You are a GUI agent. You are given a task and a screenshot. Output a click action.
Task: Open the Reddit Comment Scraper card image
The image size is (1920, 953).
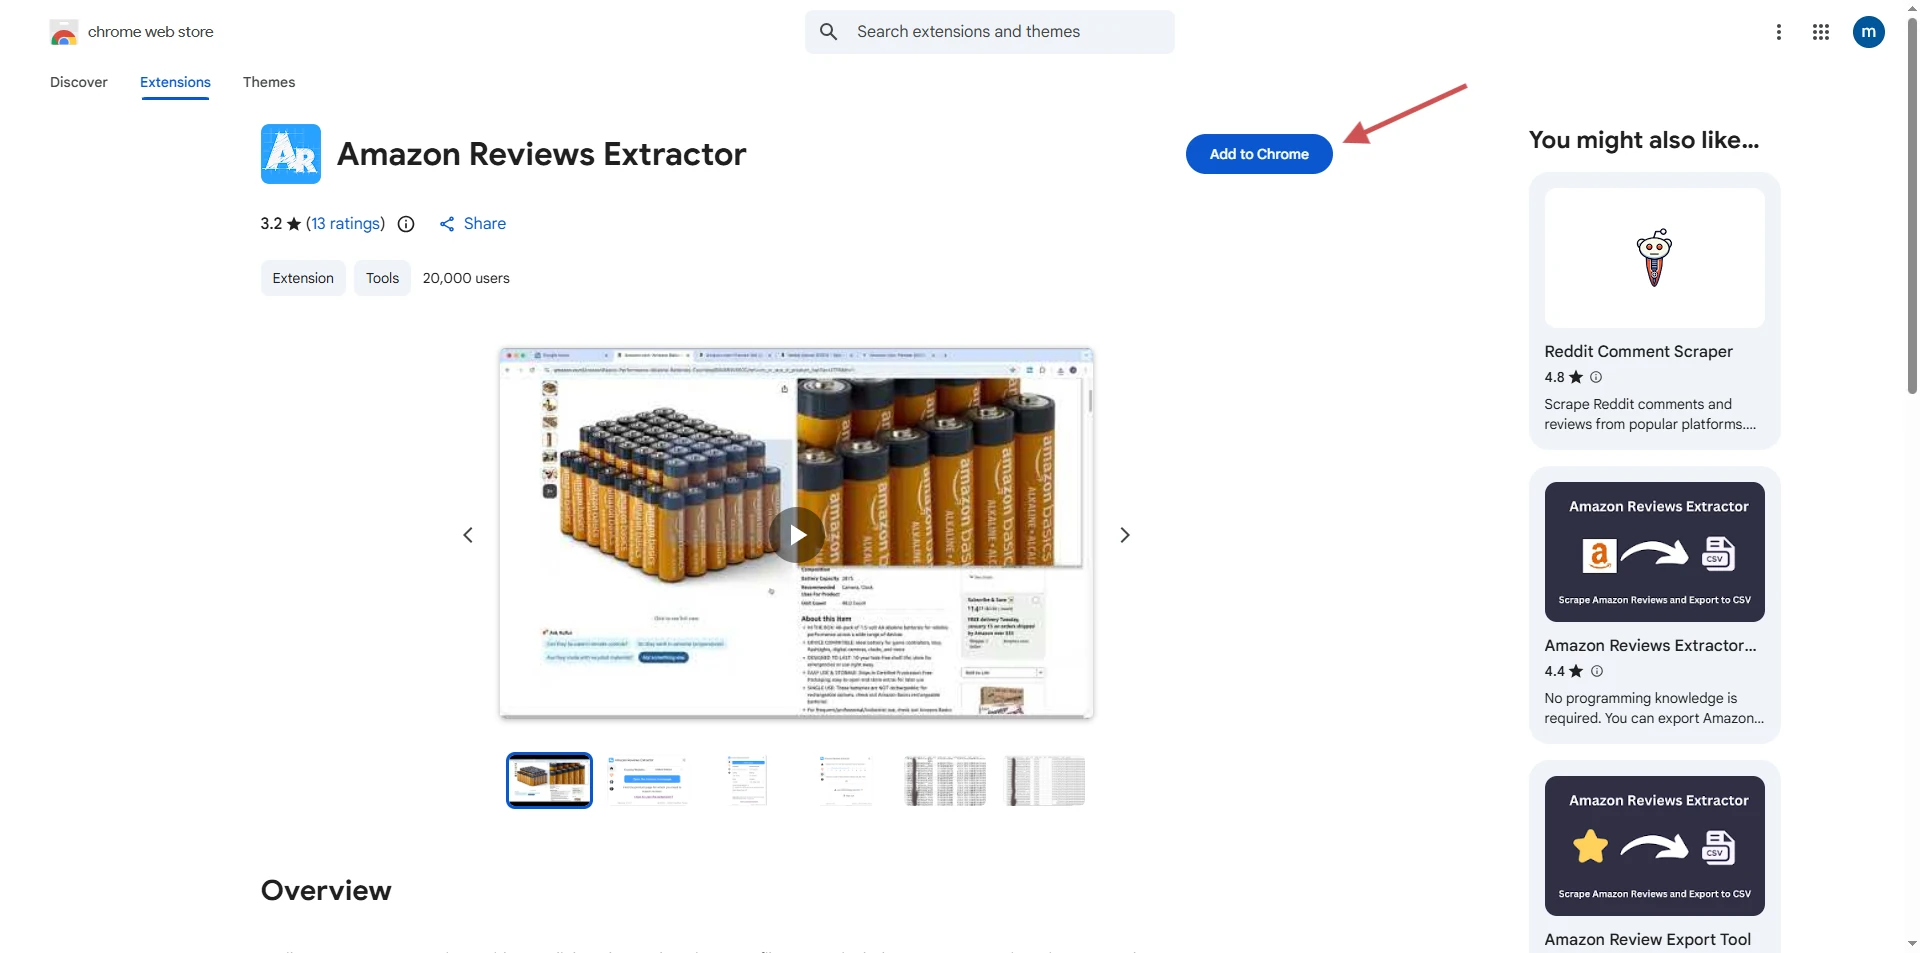pos(1654,258)
